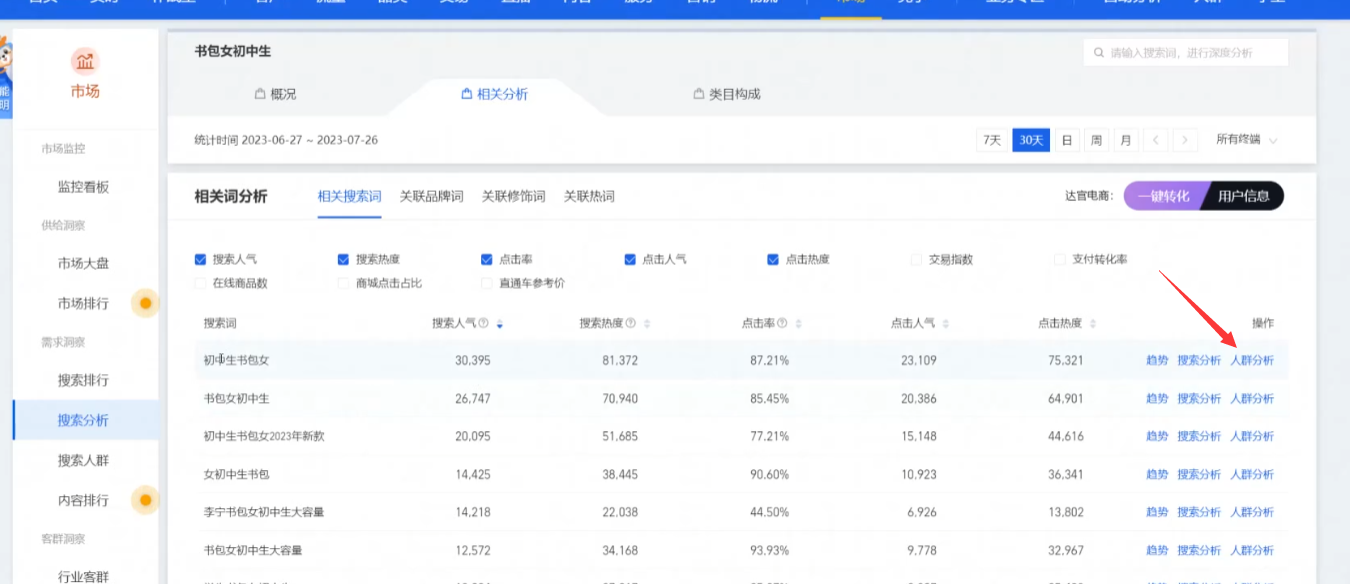The image size is (1350, 584).
Task: Open 人群分析 for 初中生书包女
Action: (x=1252, y=360)
